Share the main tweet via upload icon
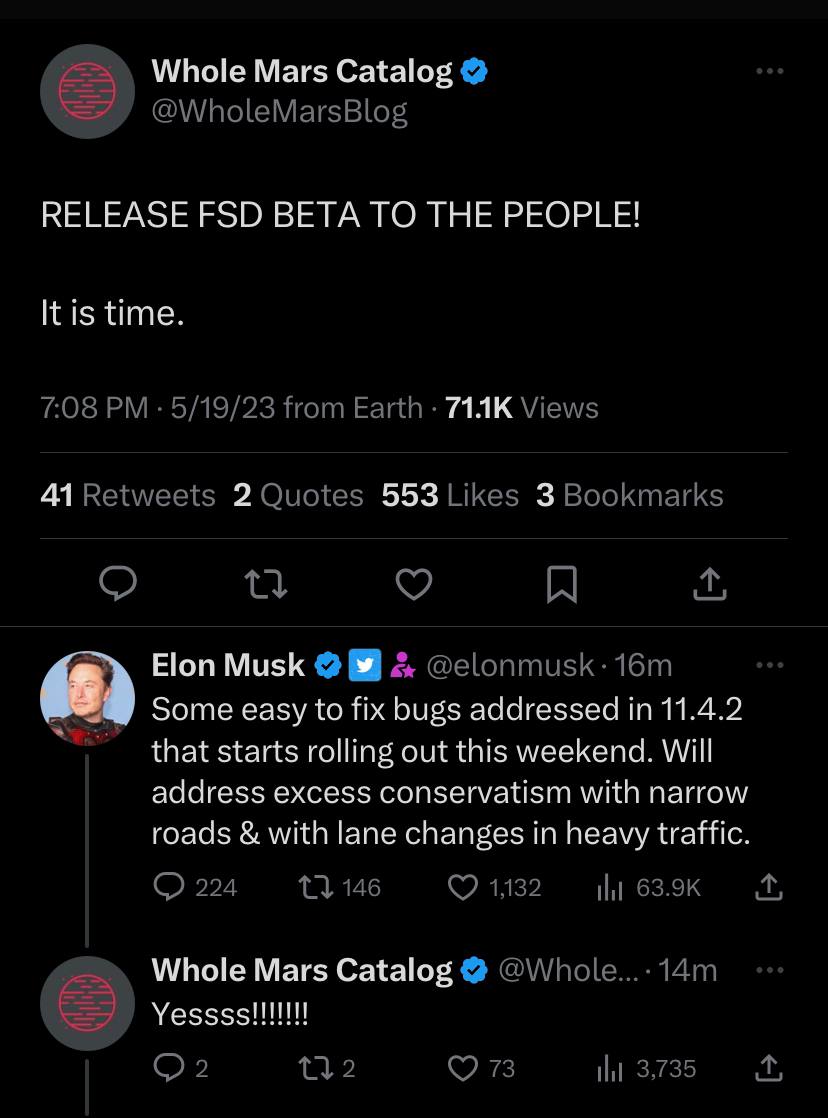 pyautogui.click(x=710, y=584)
